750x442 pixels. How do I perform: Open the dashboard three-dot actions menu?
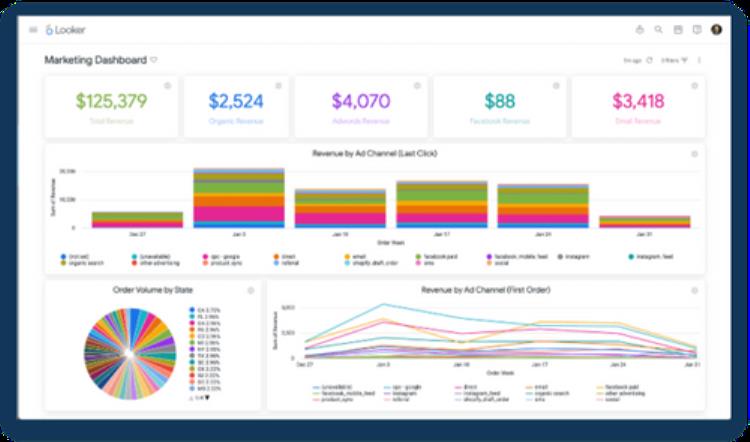tap(700, 60)
